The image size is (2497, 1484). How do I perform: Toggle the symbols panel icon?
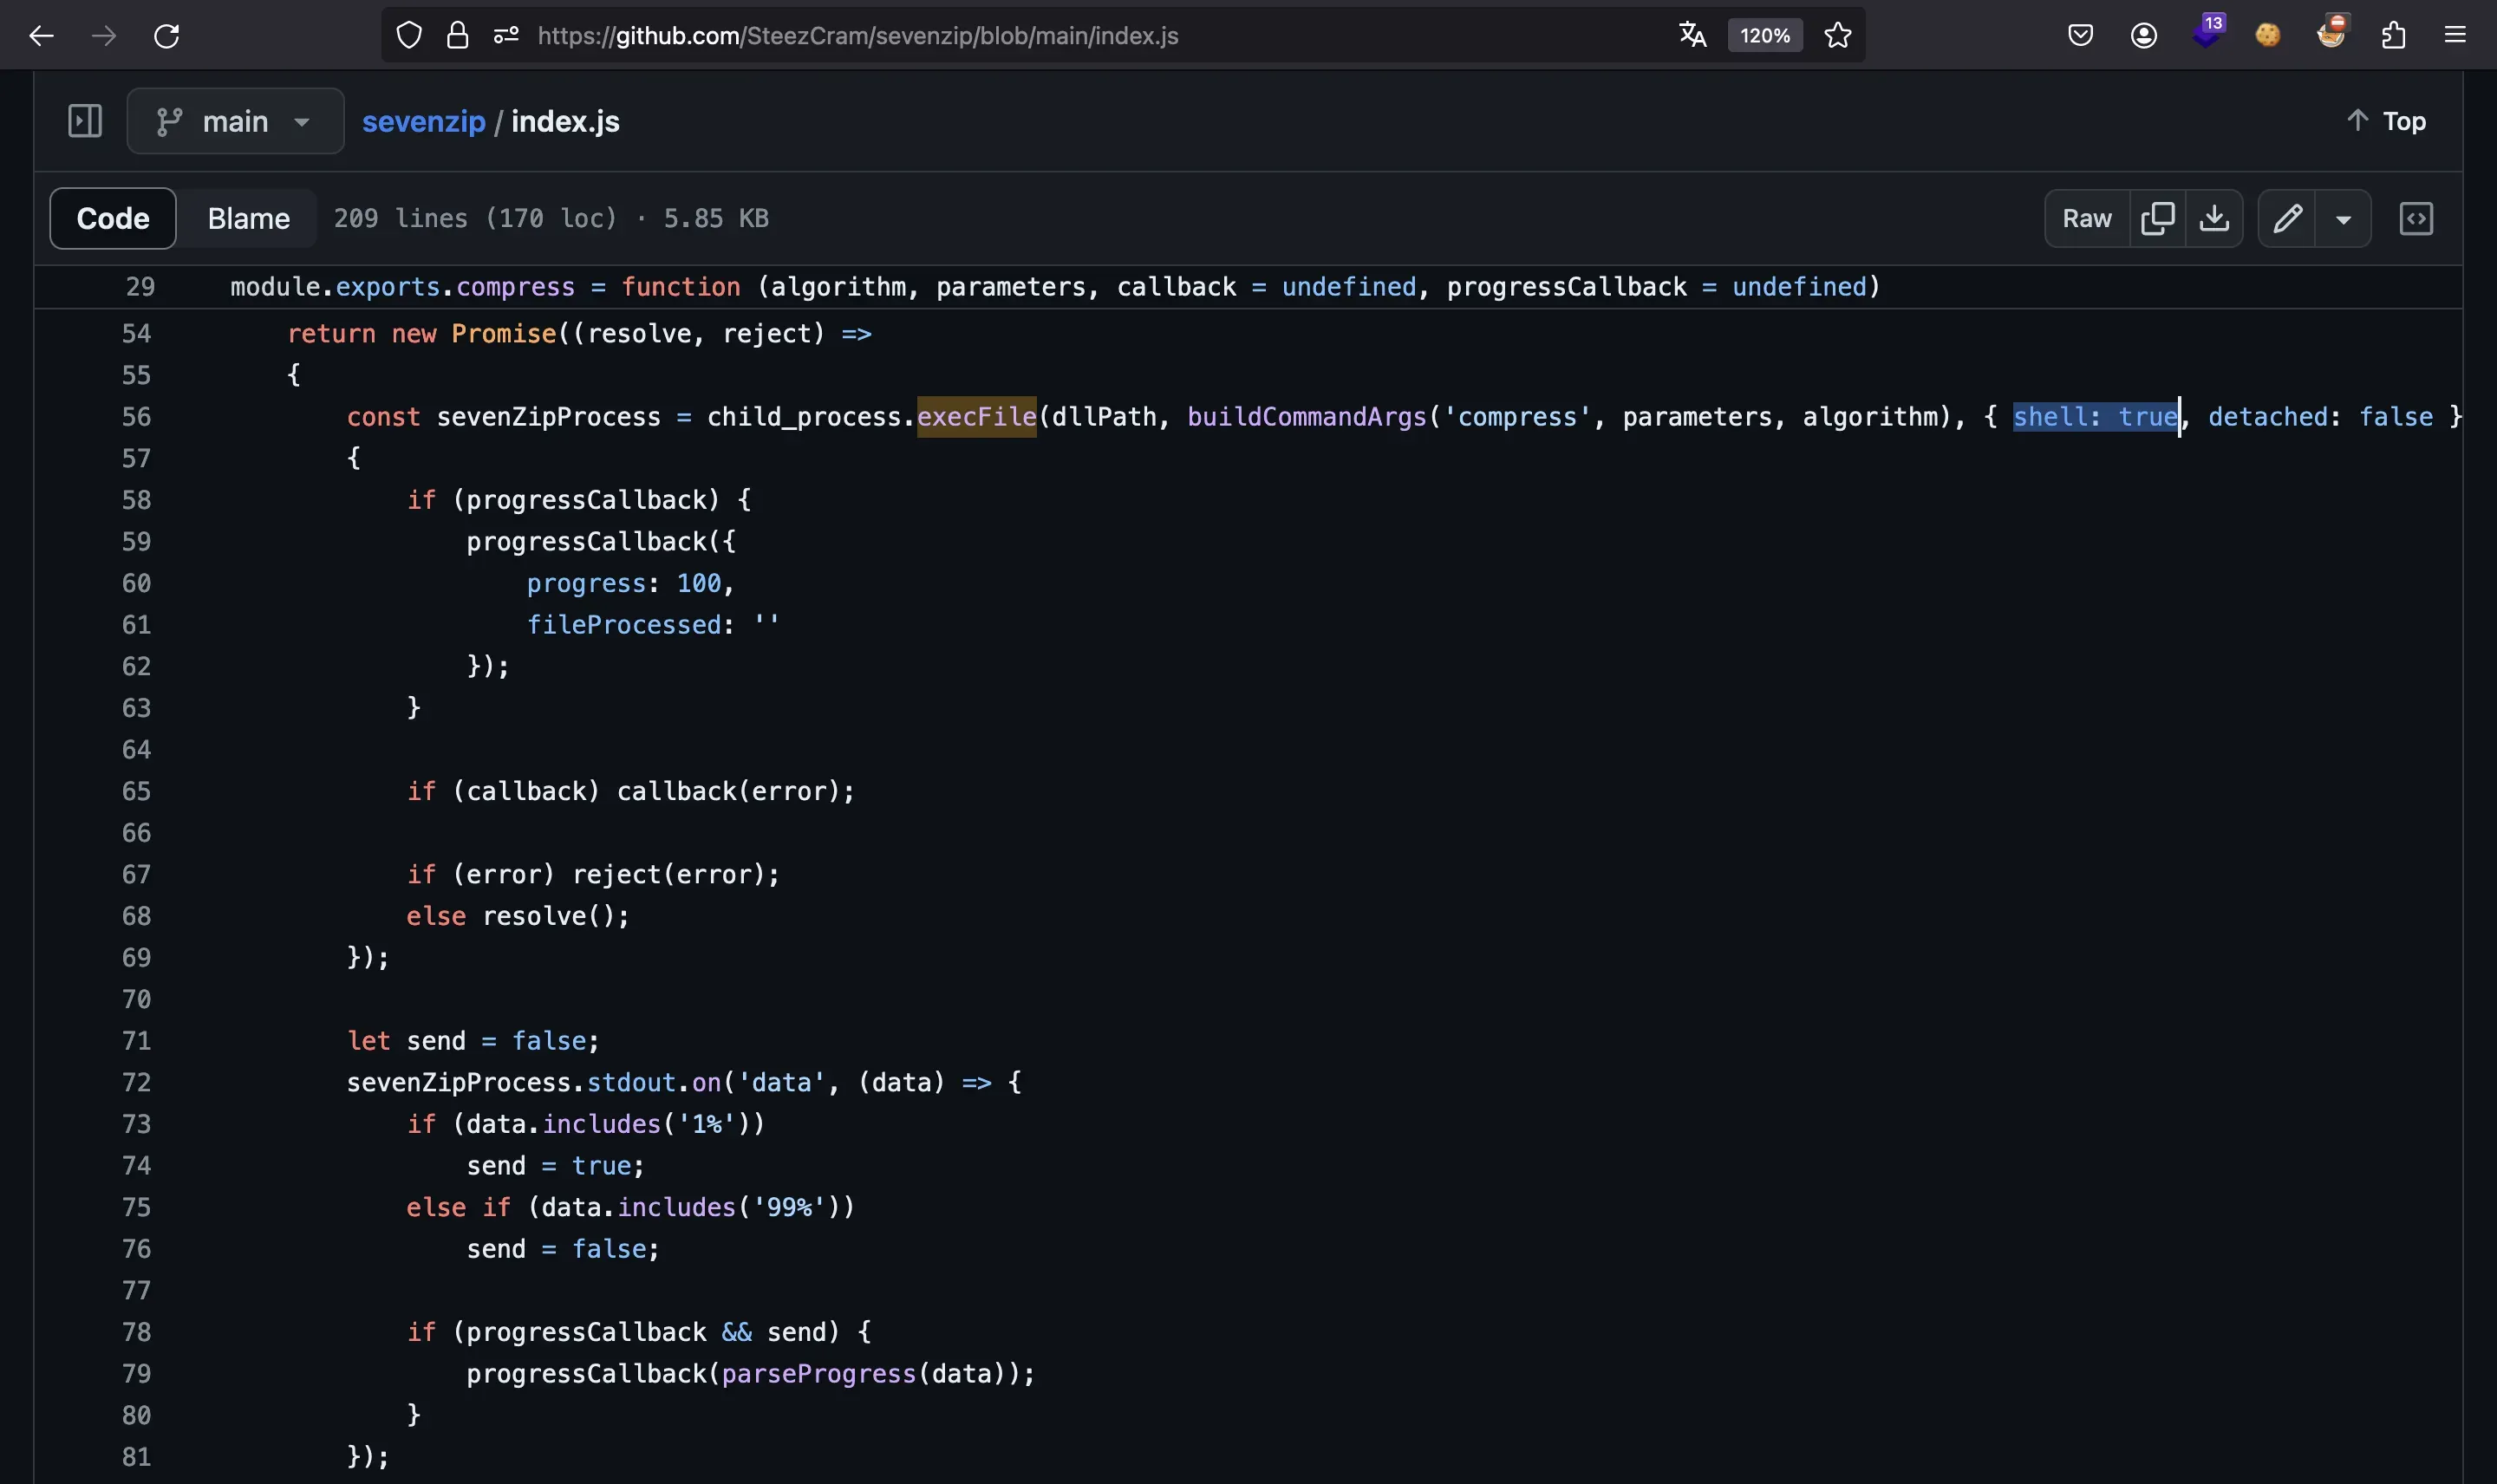(2416, 218)
